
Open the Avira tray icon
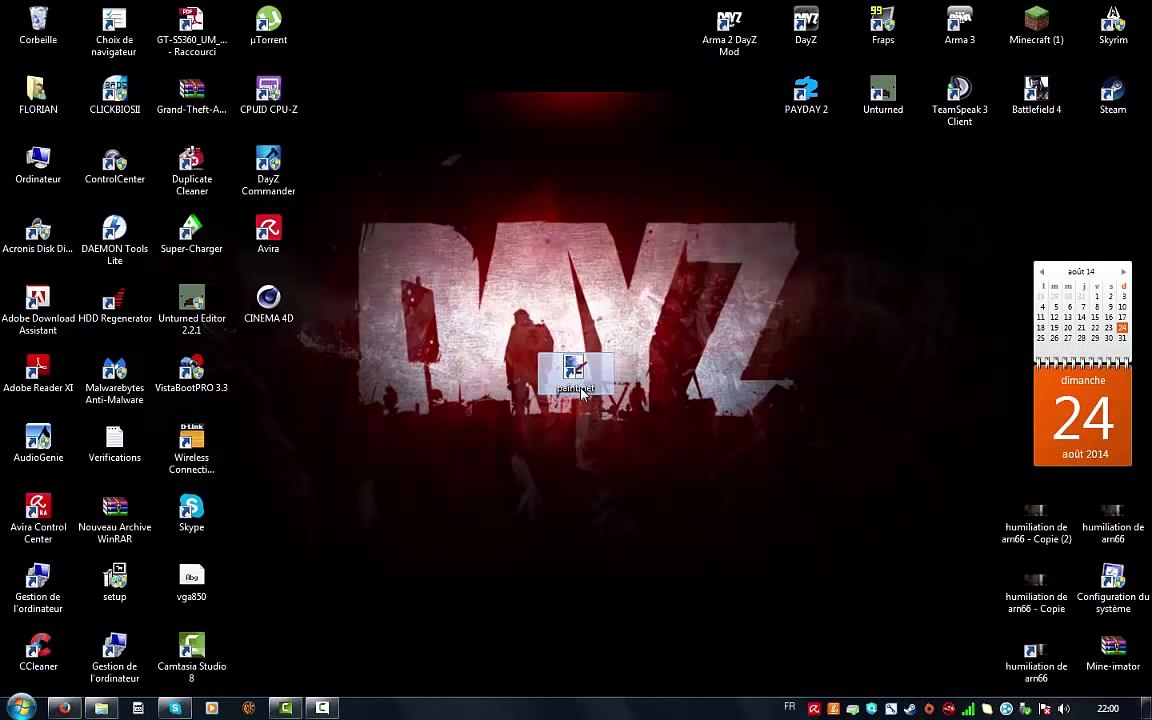click(814, 709)
